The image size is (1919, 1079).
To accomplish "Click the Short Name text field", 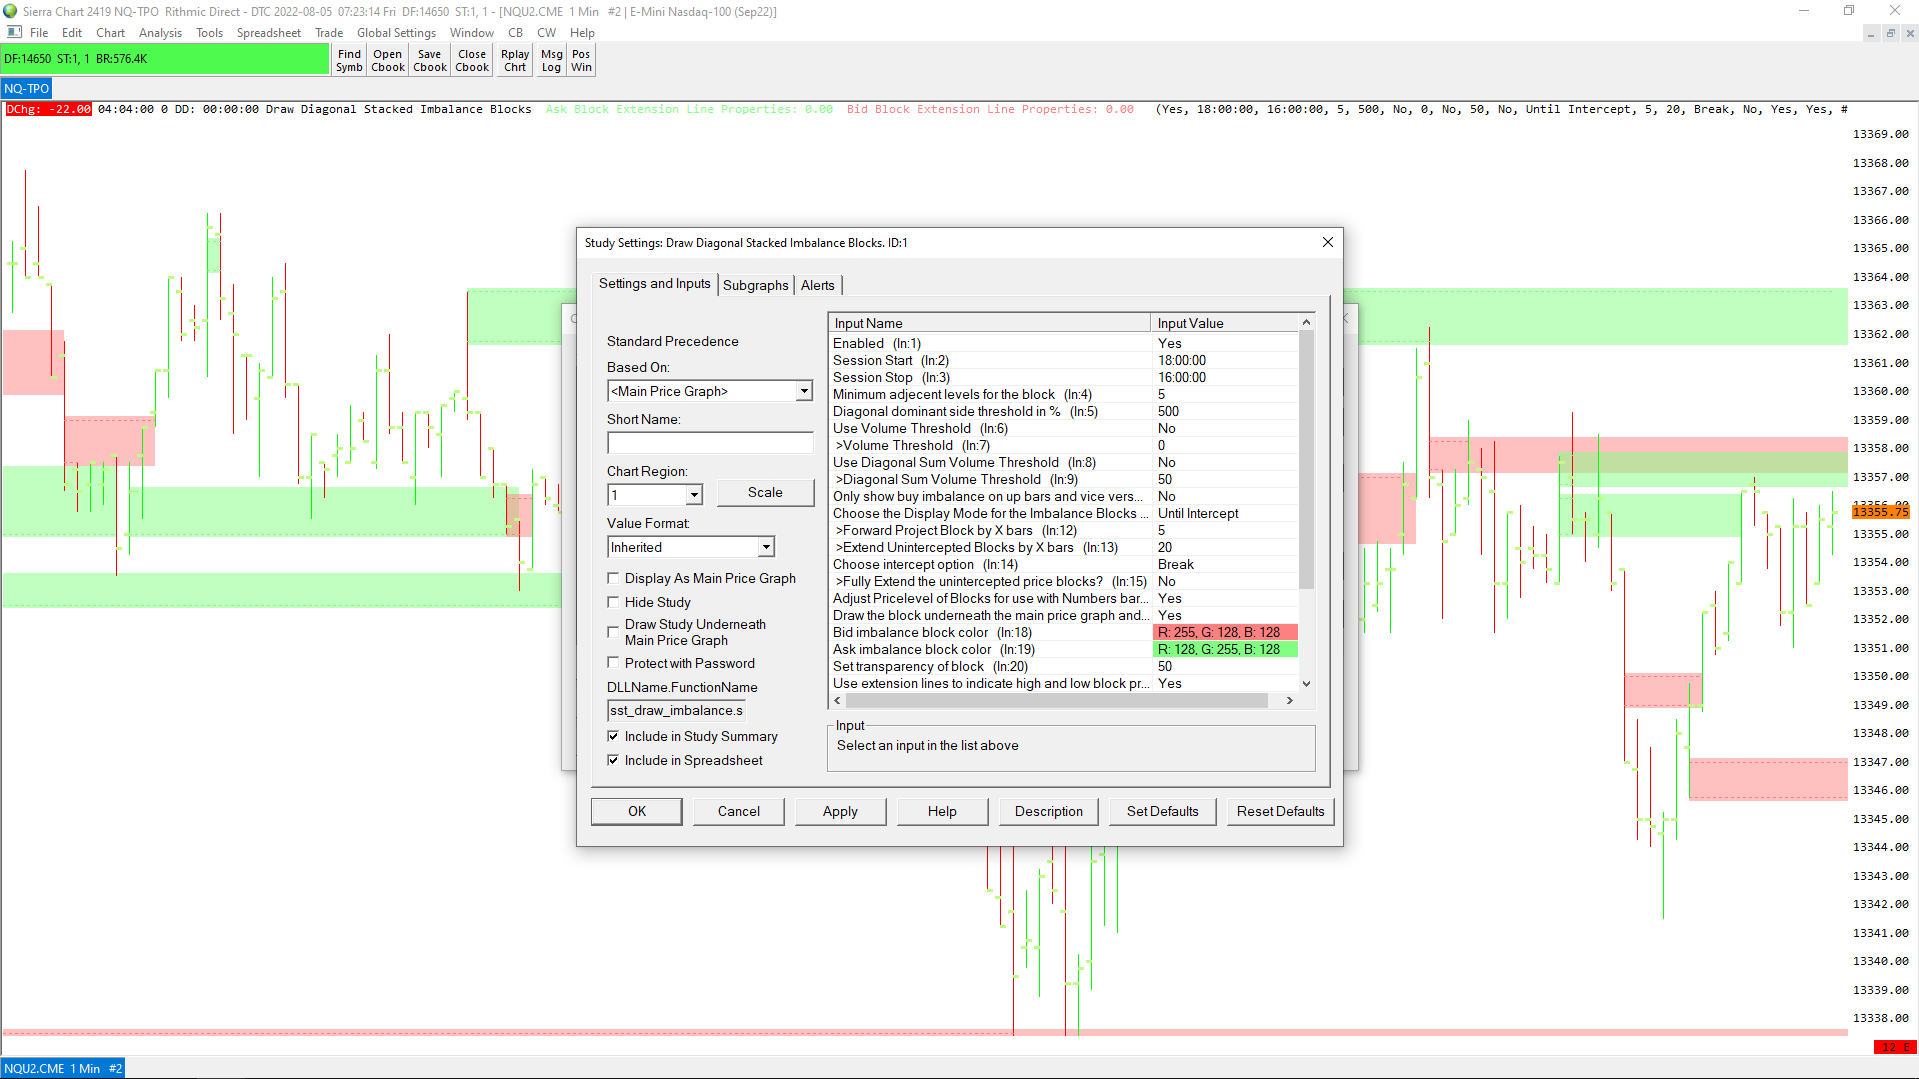I will click(x=710, y=443).
